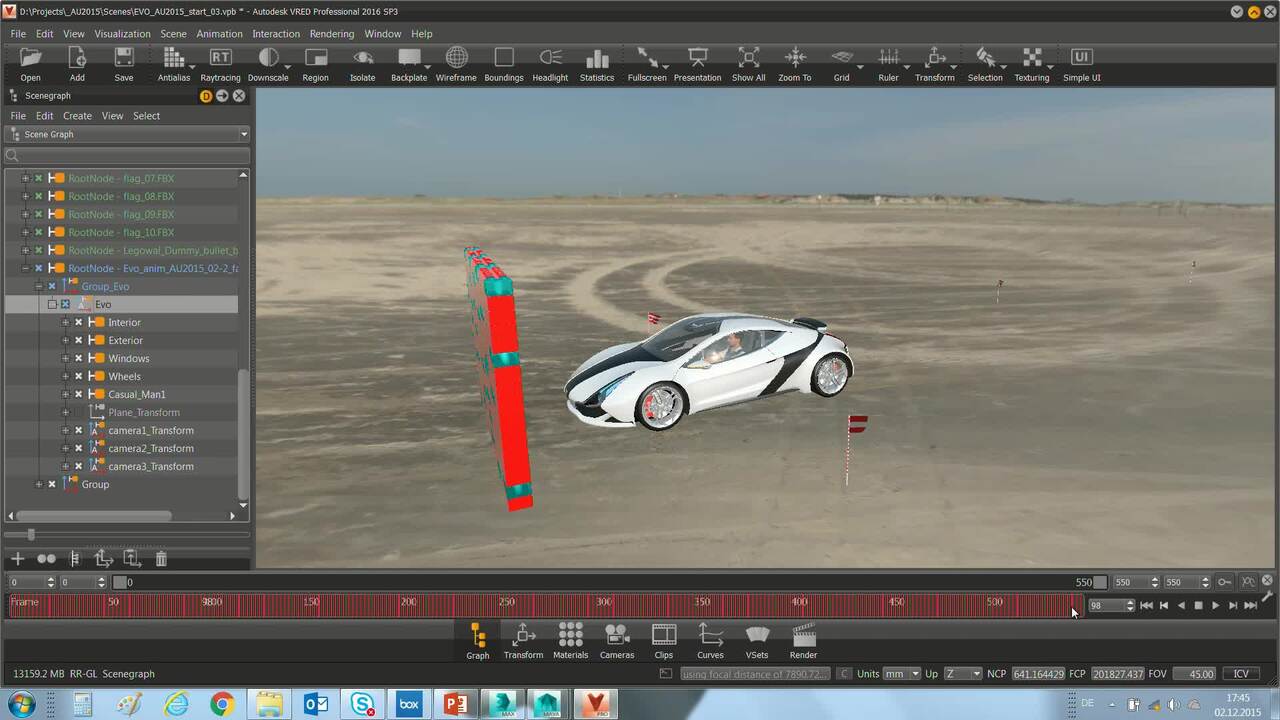The height and width of the screenshot is (720, 1280).
Task: Open the Clips module
Action: 664,641
